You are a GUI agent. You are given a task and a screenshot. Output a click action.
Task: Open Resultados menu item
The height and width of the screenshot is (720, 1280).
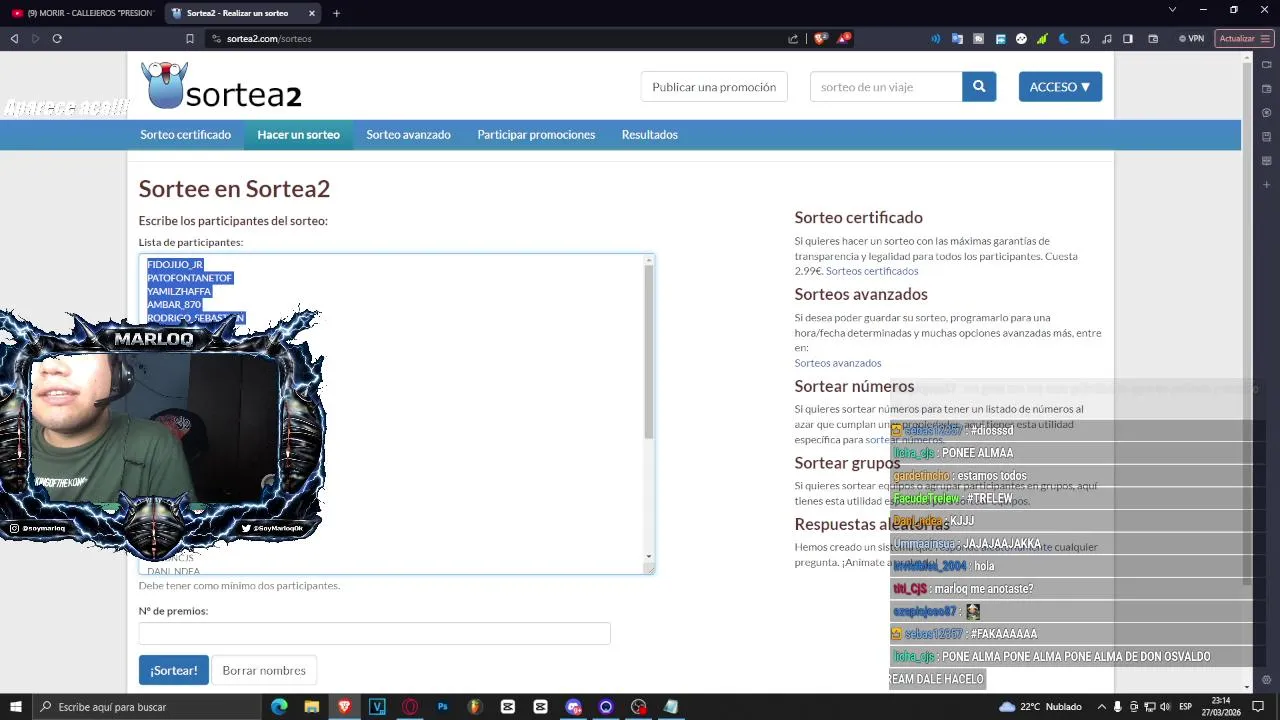pos(649,135)
